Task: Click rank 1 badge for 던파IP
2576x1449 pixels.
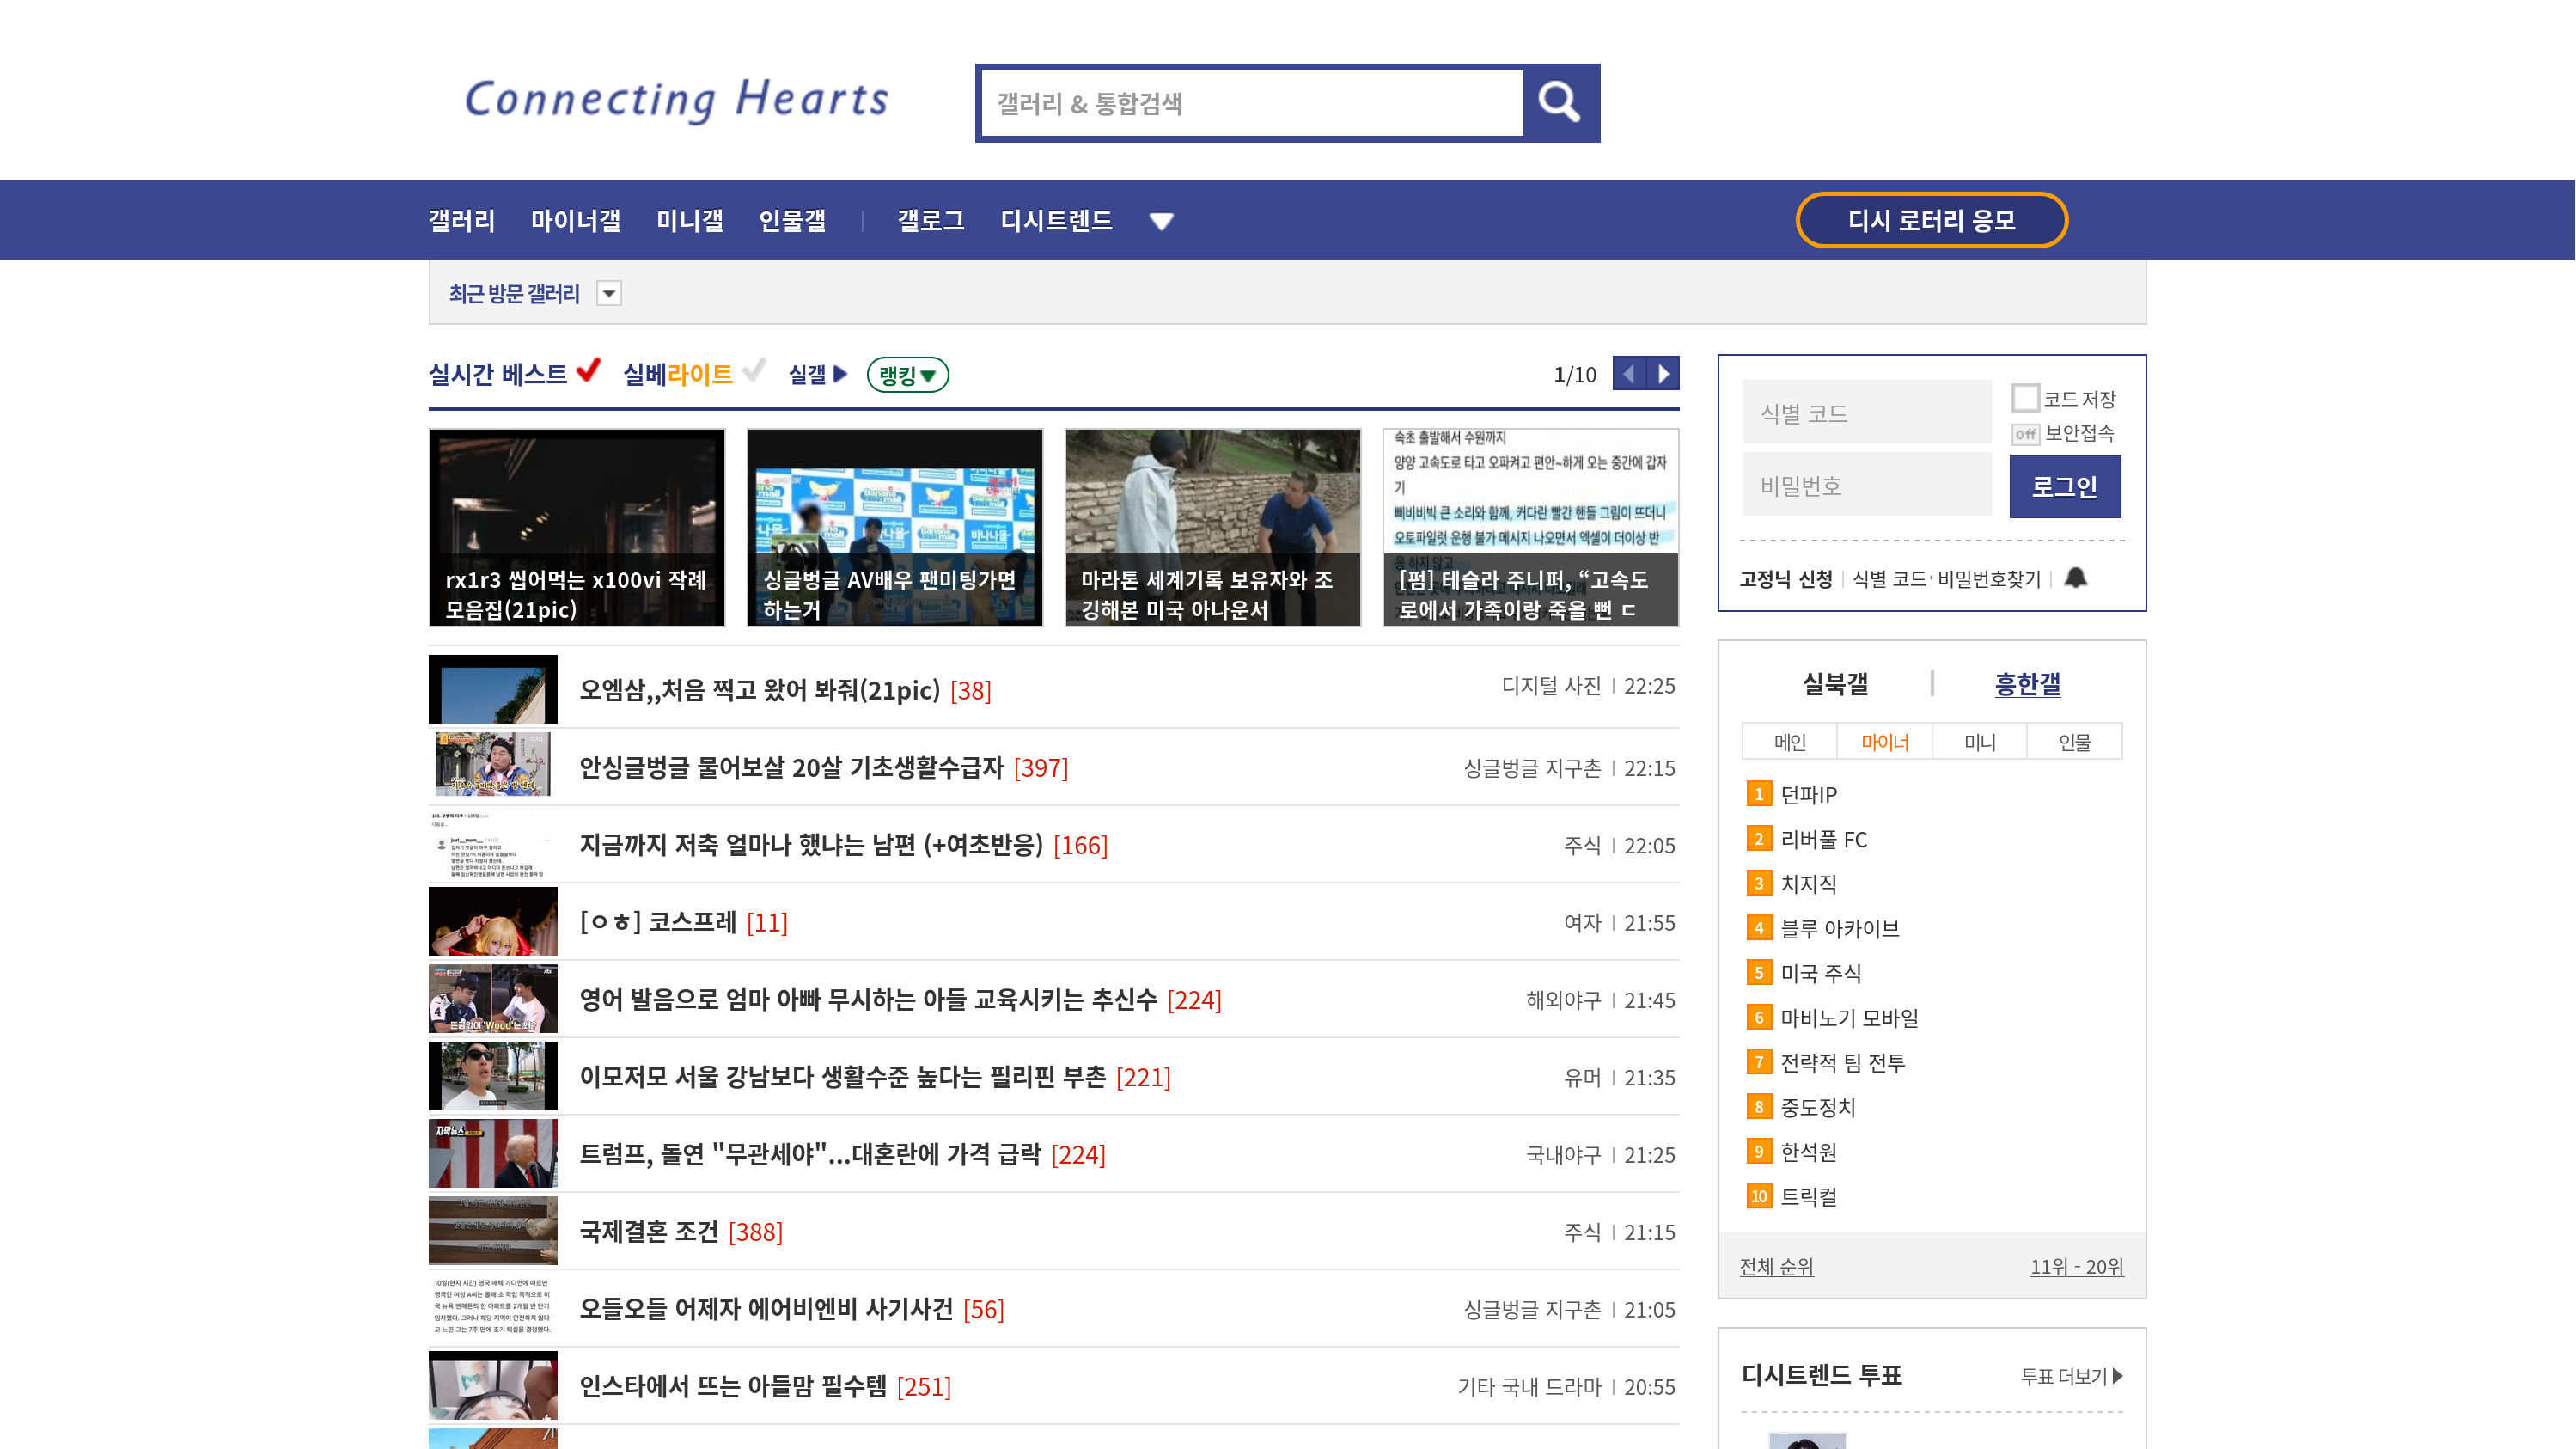Action: click(x=1759, y=794)
